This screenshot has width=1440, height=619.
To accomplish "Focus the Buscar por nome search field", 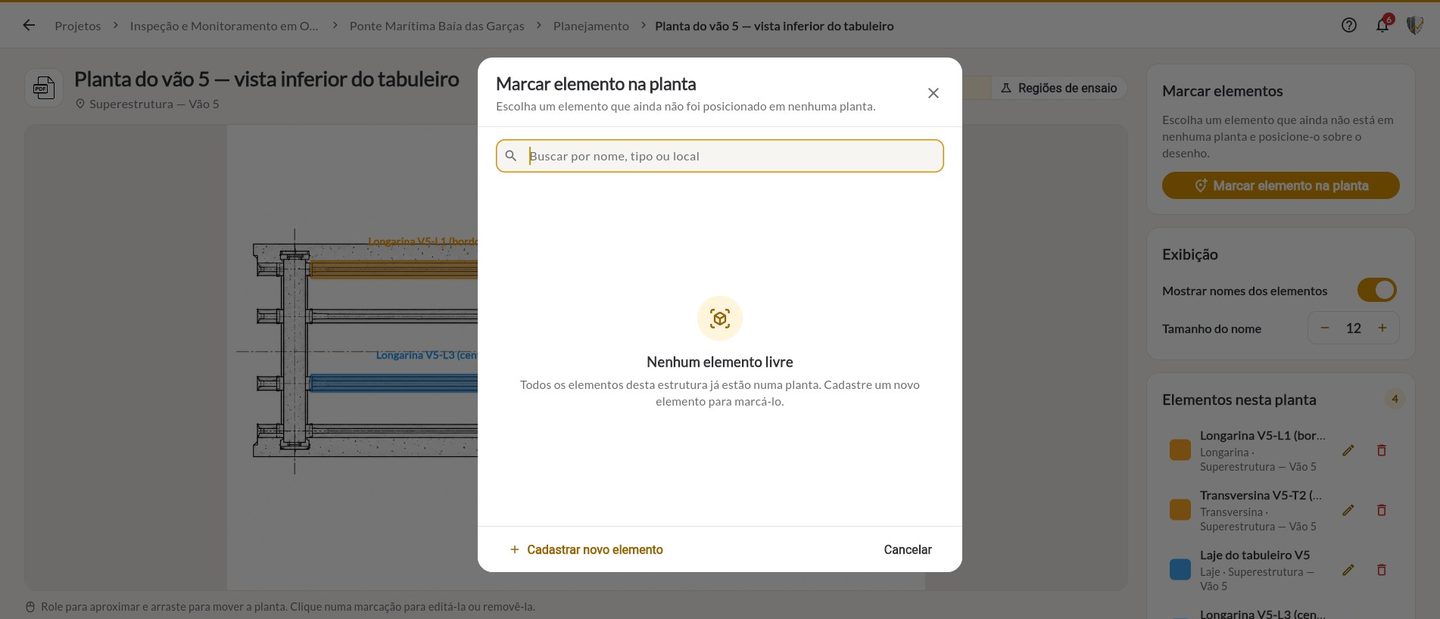I will (x=720, y=156).
